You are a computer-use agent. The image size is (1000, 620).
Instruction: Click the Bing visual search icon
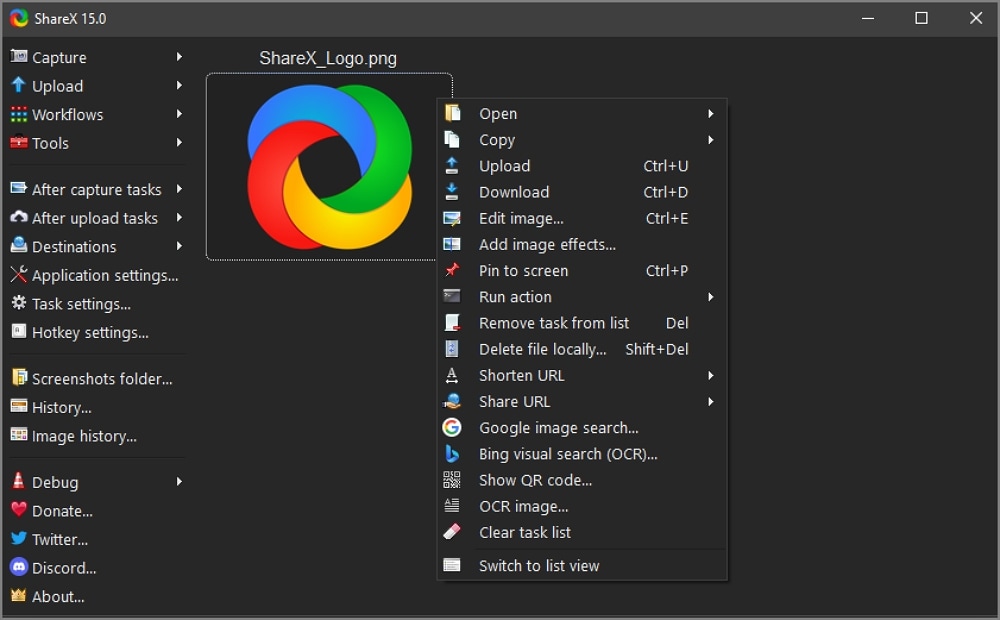pyautogui.click(x=452, y=454)
